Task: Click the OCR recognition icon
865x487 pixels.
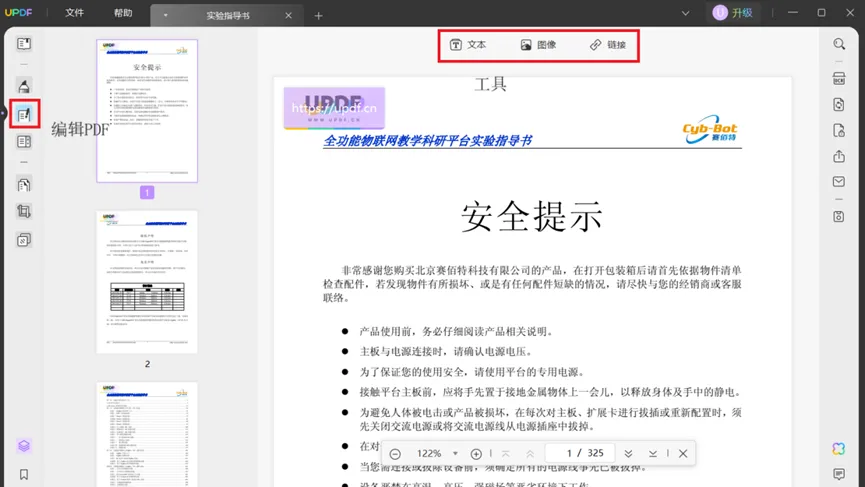Action: click(x=839, y=79)
